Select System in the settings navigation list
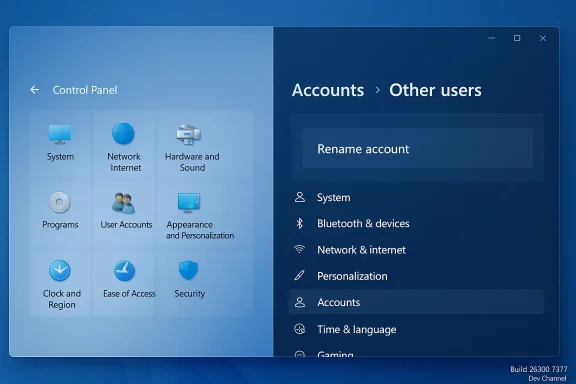576x384 pixels. [x=416, y=197]
